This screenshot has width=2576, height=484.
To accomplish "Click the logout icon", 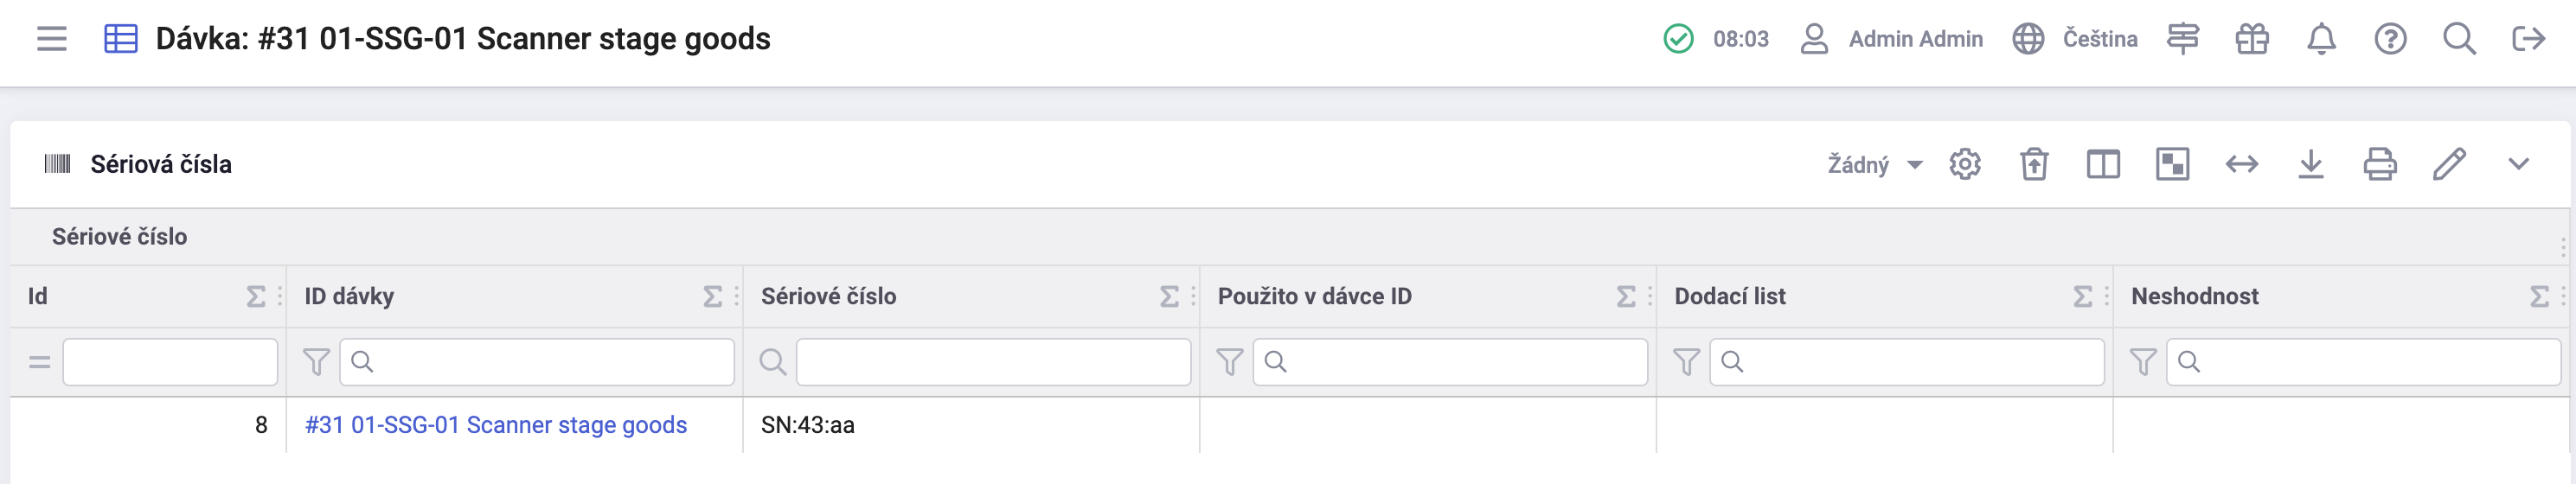I will point(2528,39).
